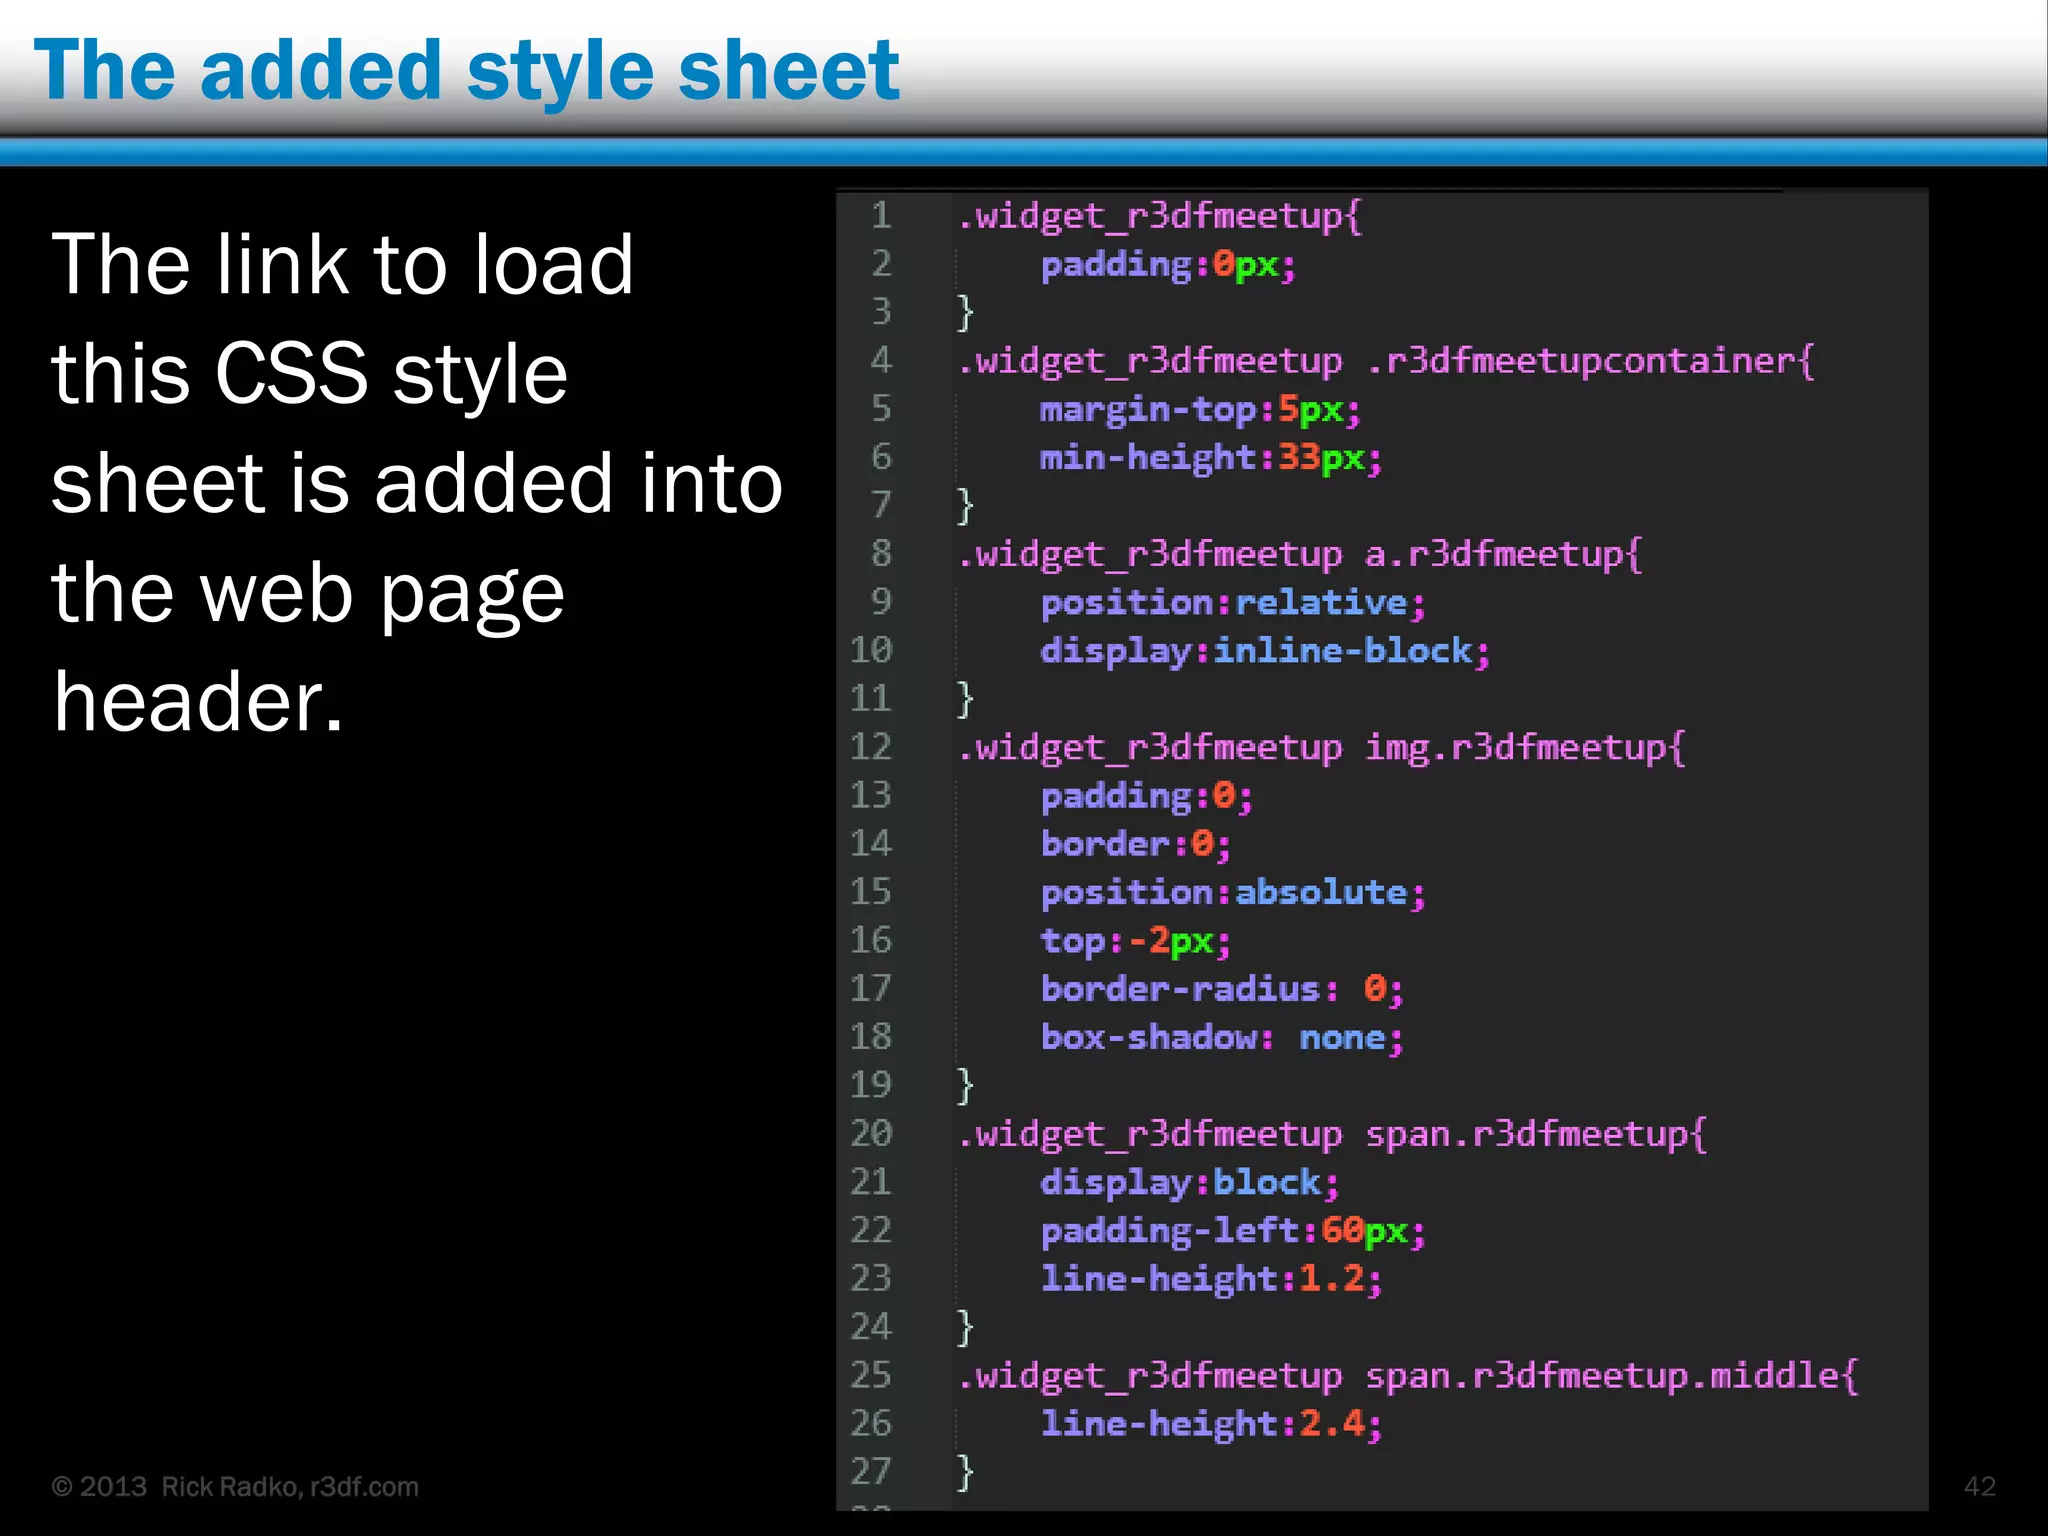Click the closing brace on line 7
The width and height of the screenshot is (2048, 1536).
click(x=965, y=505)
